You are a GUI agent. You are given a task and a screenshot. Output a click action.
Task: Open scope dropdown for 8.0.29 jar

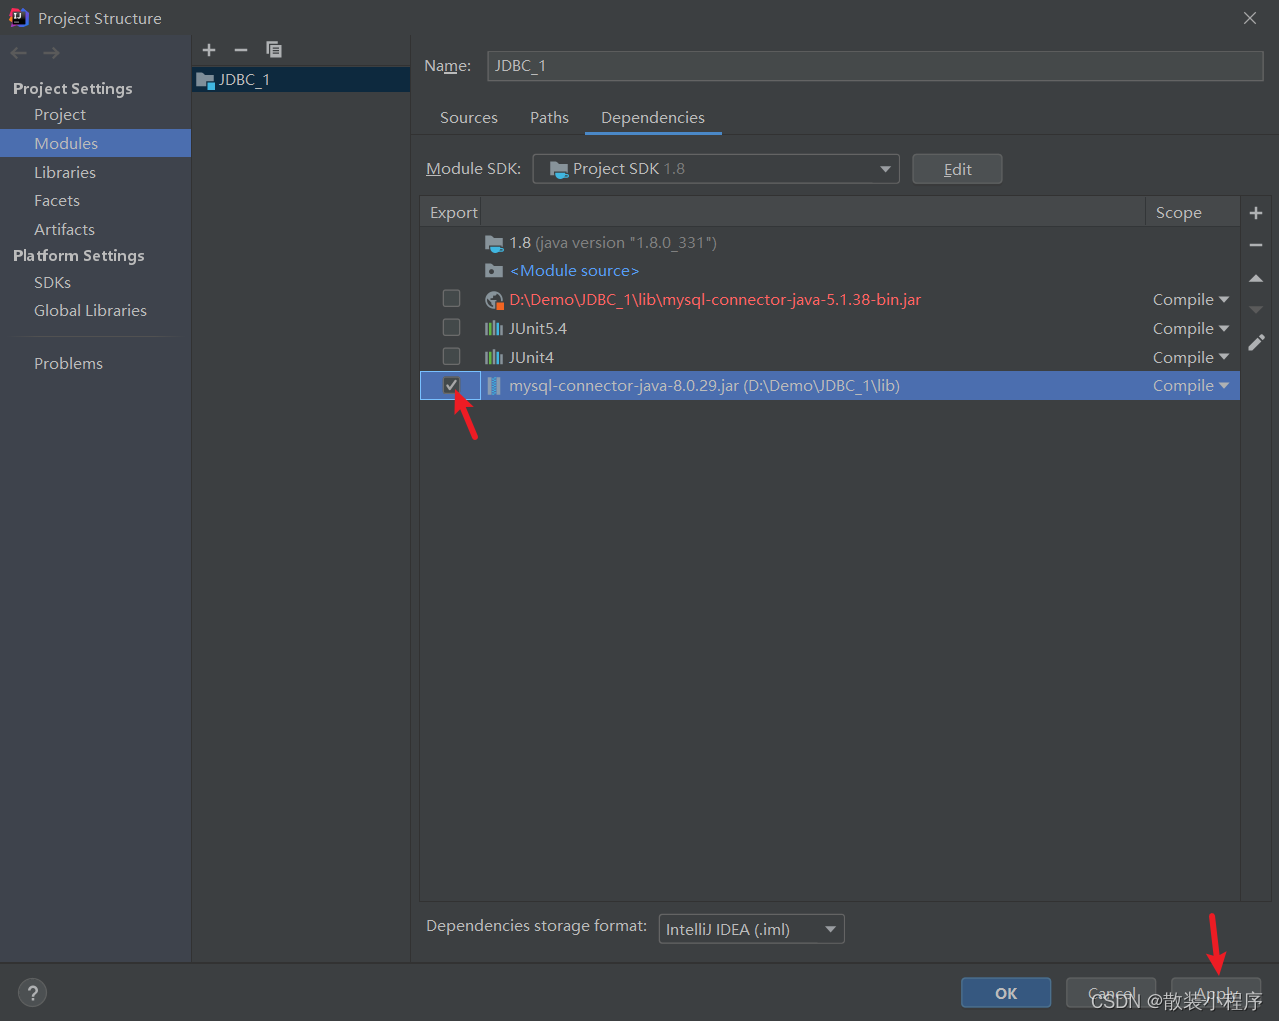click(1191, 386)
